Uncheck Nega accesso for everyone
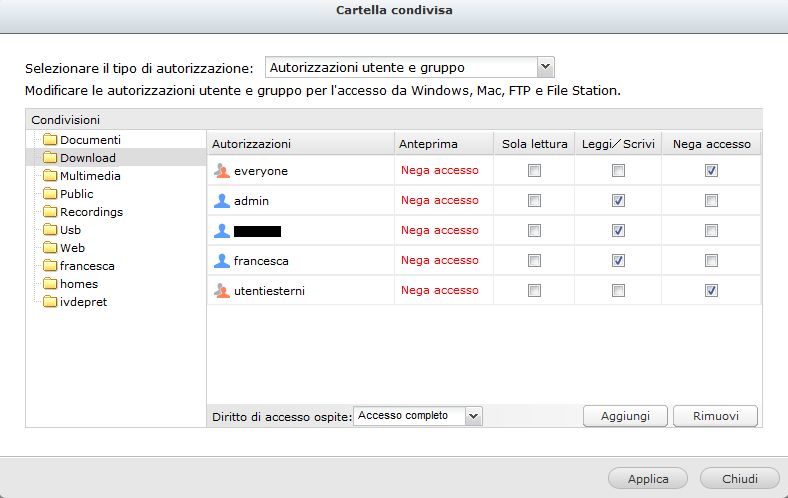The height and width of the screenshot is (498, 788). click(711, 171)
